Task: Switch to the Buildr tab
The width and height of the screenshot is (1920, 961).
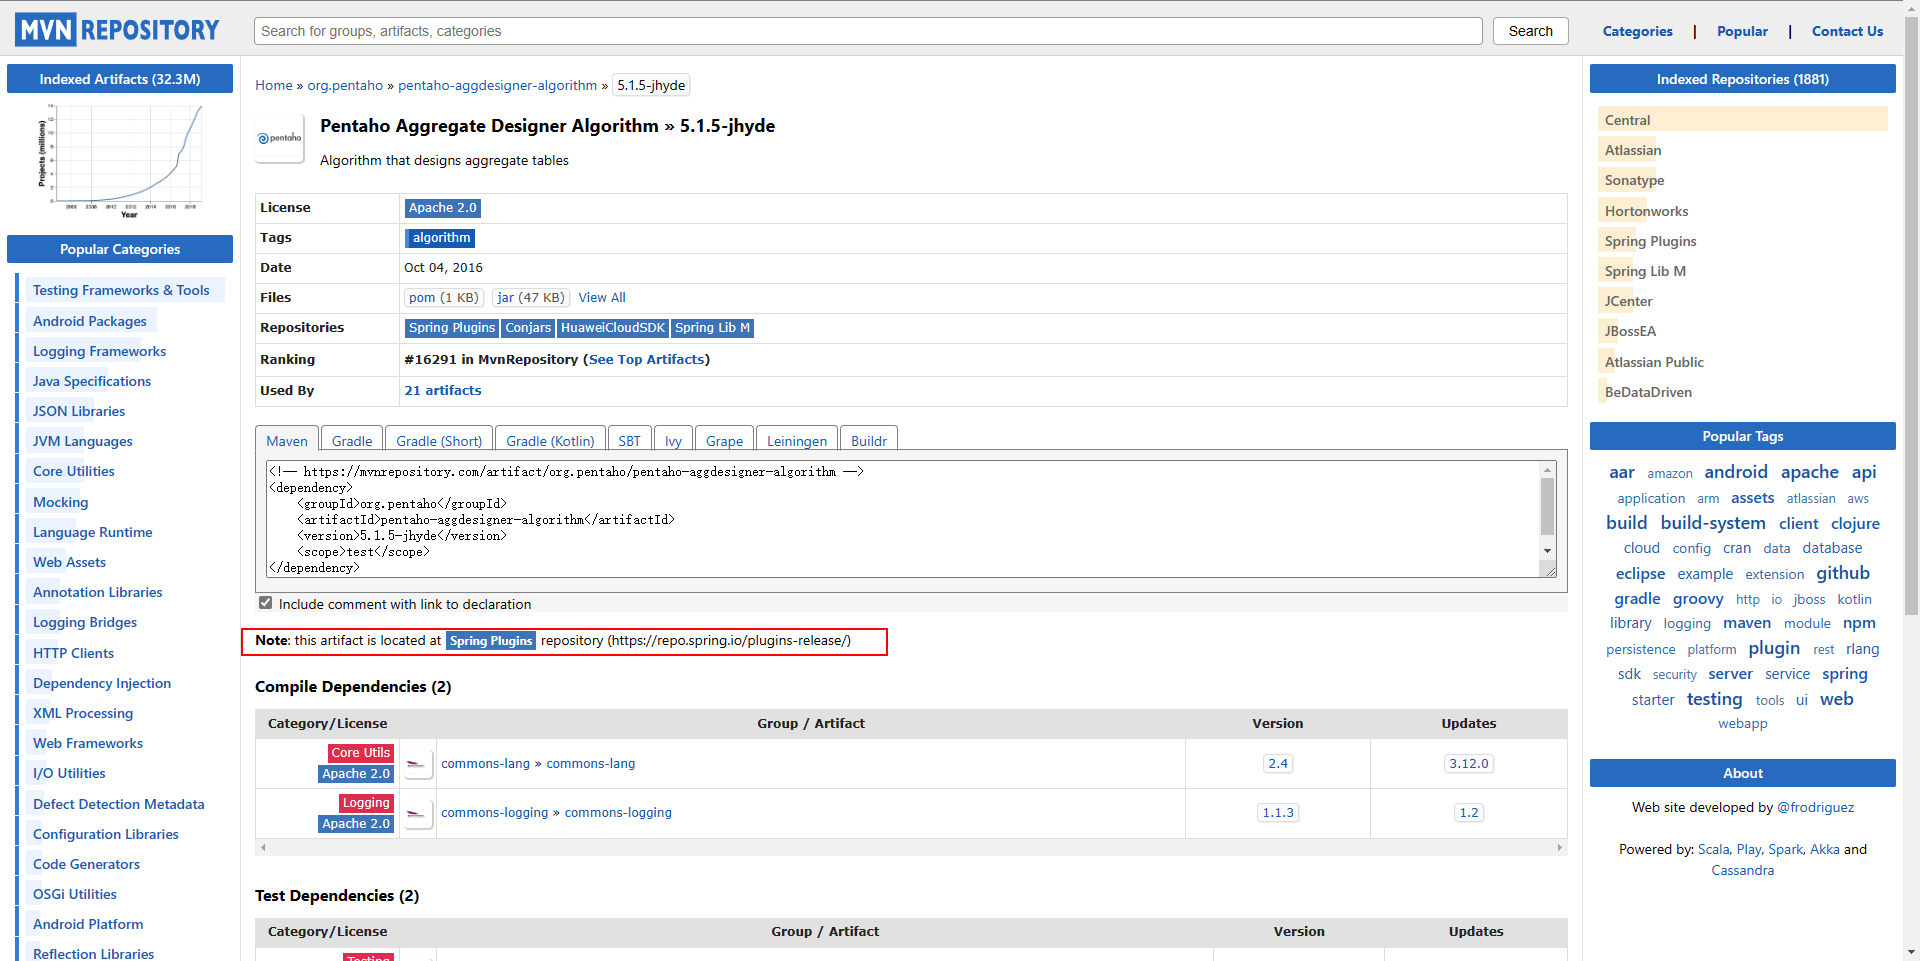Action: (x=869, y=440)
